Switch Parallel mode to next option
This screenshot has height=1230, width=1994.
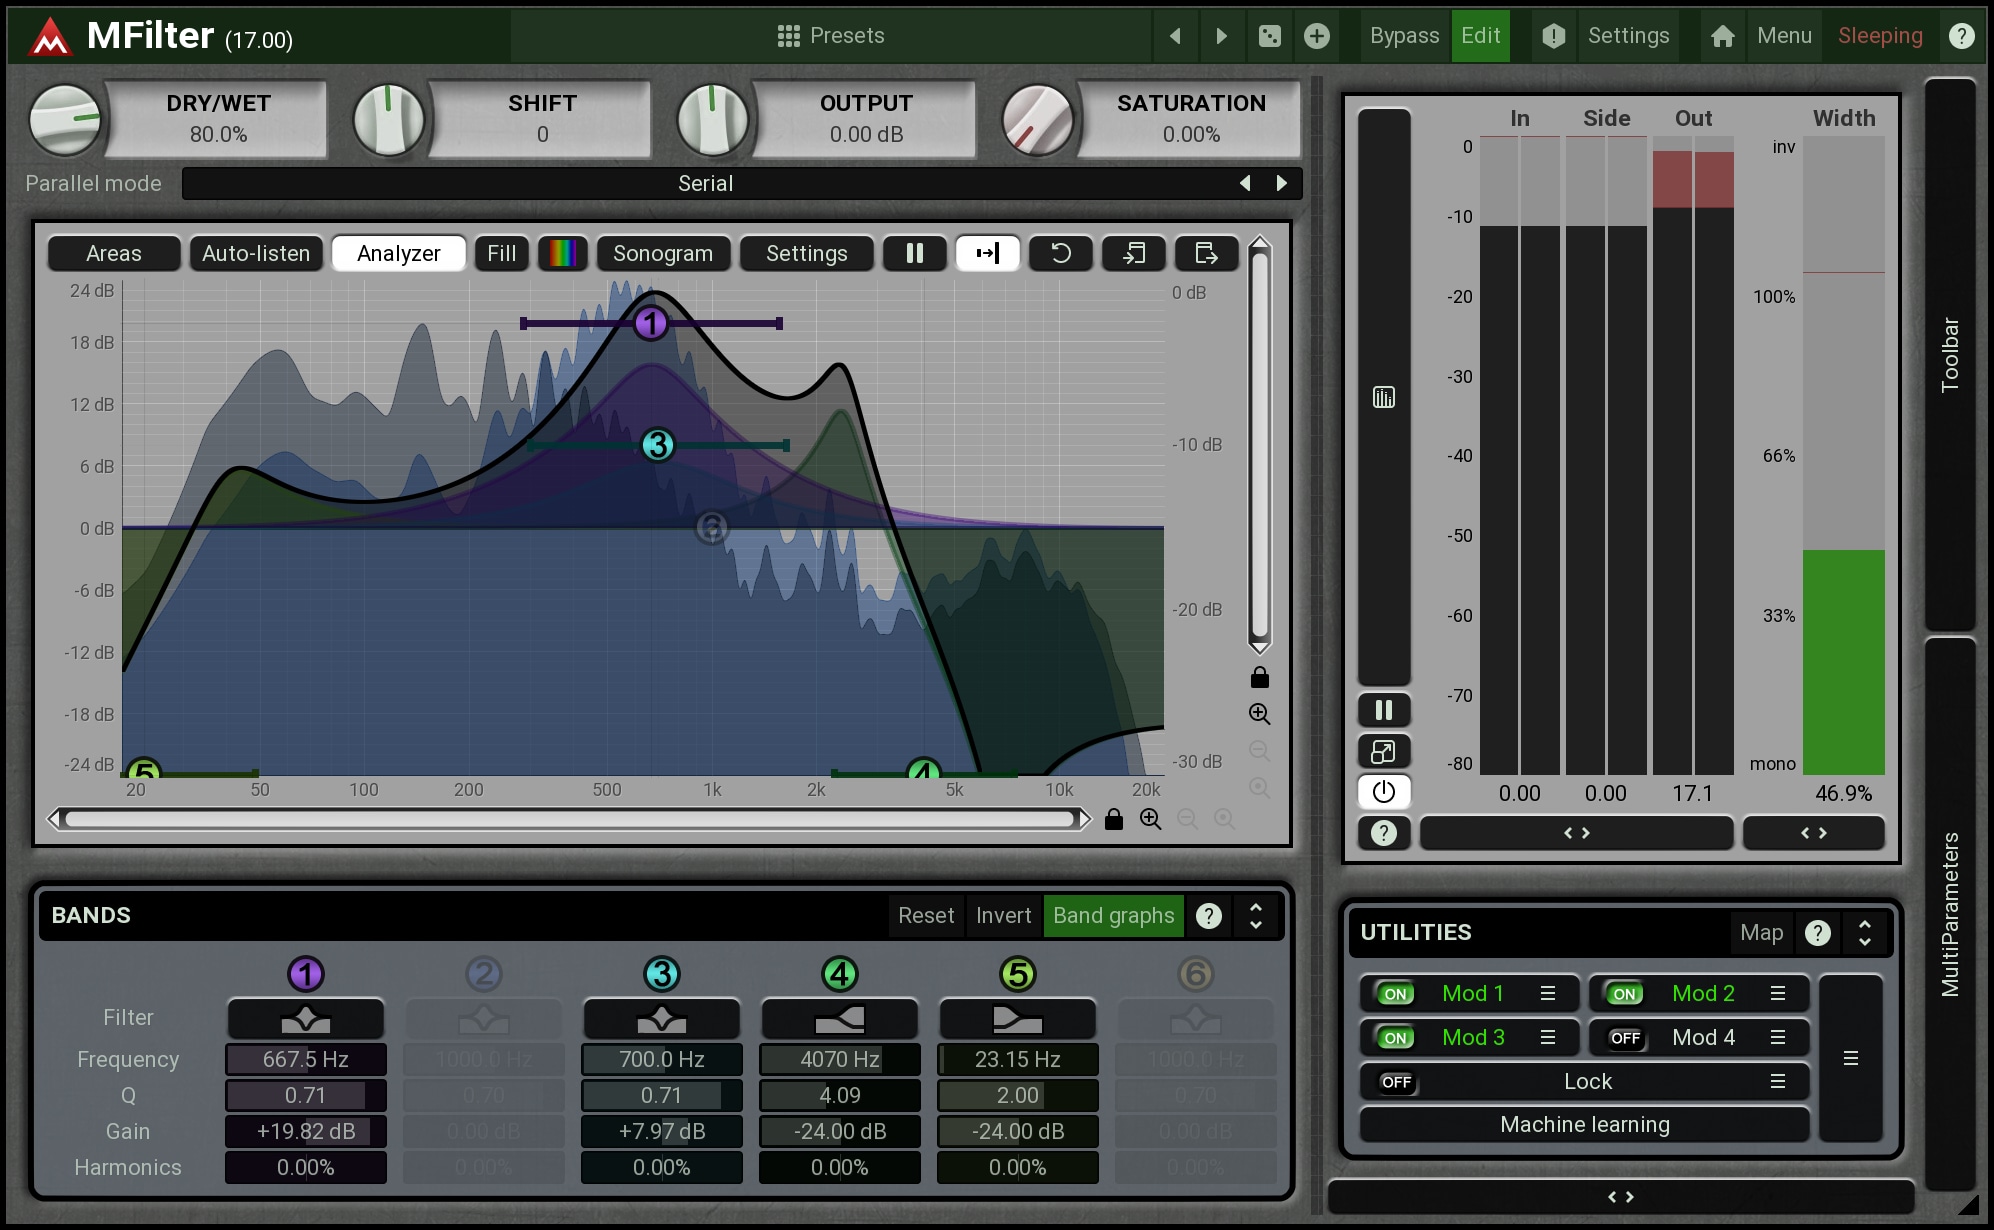[1282, 183]
